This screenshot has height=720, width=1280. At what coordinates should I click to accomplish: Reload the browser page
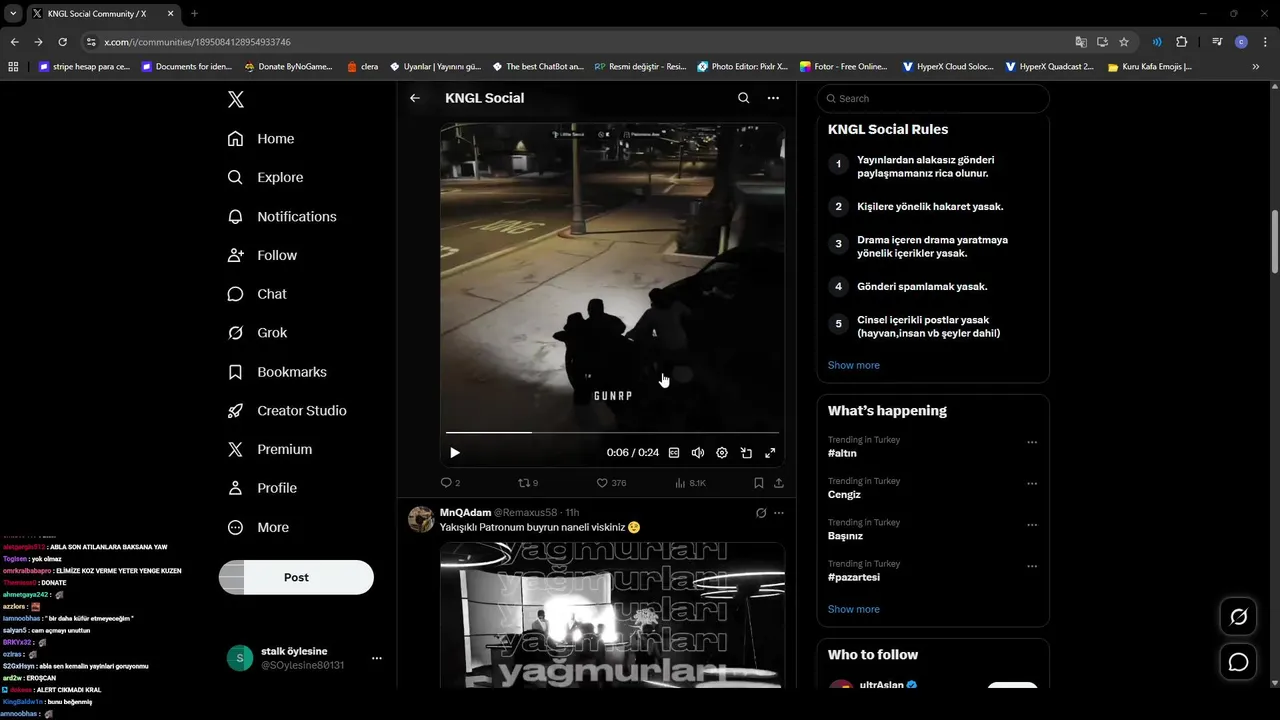click(62, 42)
